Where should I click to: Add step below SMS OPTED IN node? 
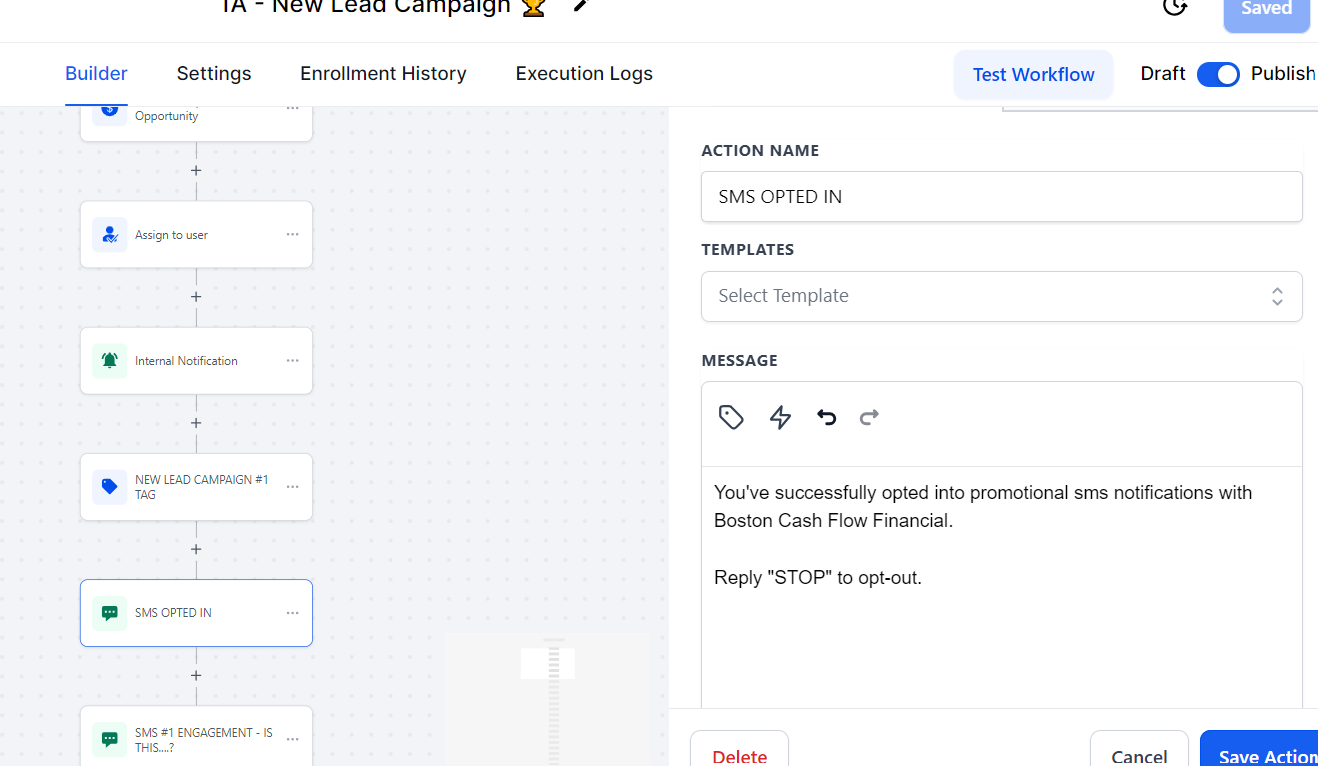coord(196,676)
